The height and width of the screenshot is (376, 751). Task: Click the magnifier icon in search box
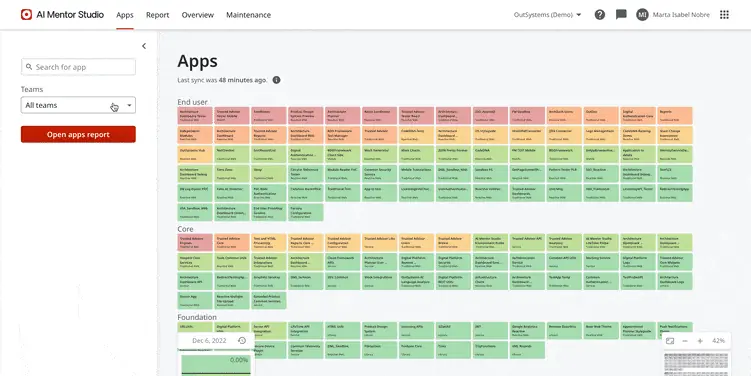coord(29,67)
